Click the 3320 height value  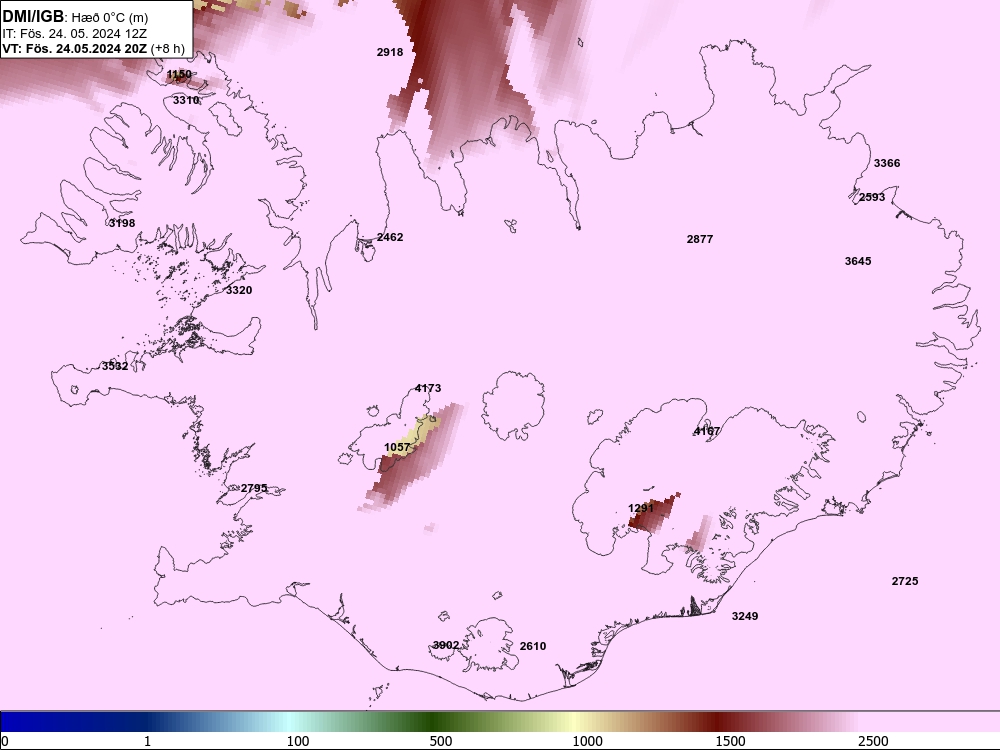[x=239, y=290]
